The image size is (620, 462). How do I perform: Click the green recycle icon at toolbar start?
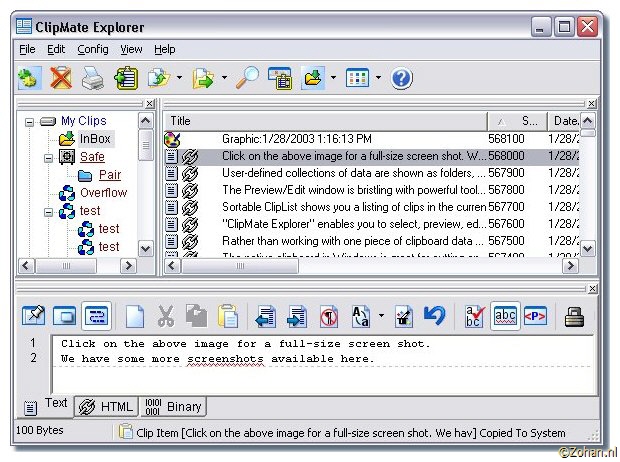pos(30,78)
